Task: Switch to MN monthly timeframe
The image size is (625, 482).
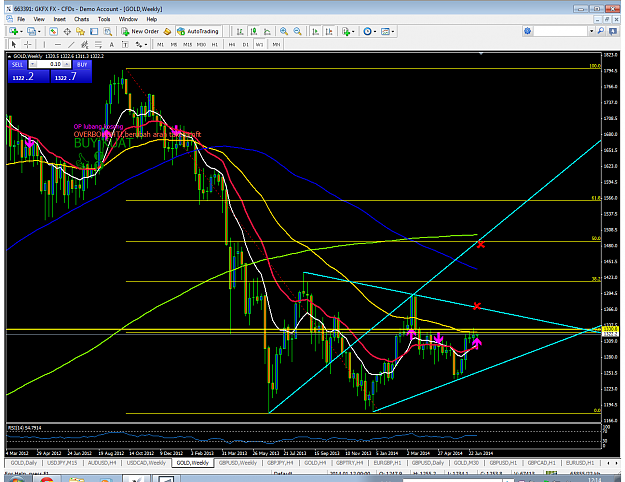Action: pyautogui.click(x=276, y=45)
